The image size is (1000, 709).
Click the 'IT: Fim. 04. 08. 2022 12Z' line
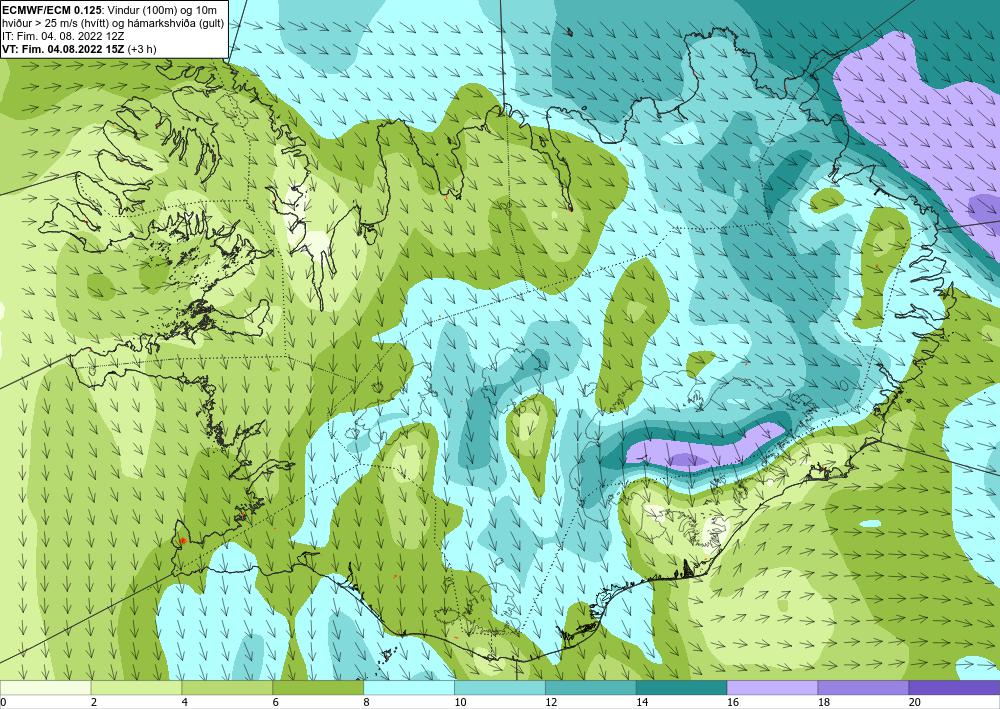(x=63, y=36)
